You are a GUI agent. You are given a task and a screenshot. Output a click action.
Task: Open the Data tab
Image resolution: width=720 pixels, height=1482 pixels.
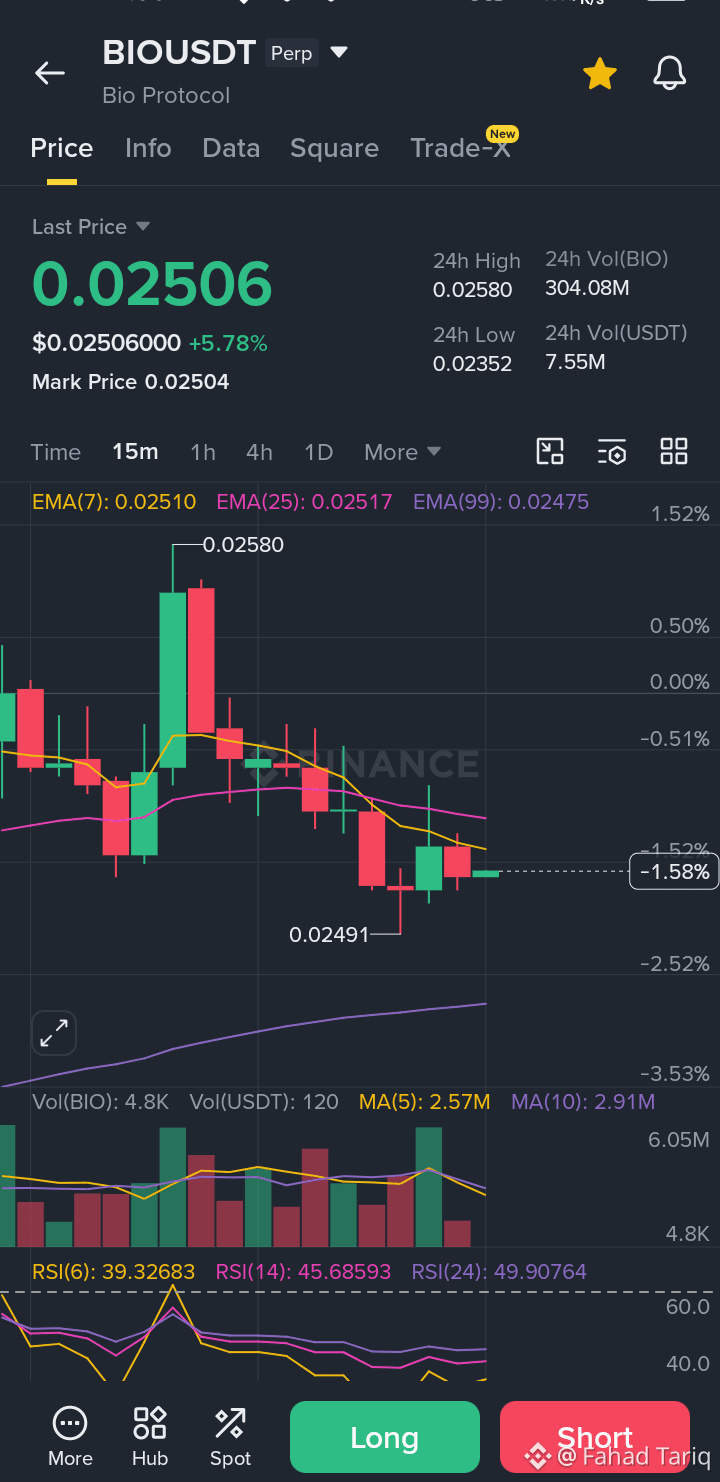point(231,148)
